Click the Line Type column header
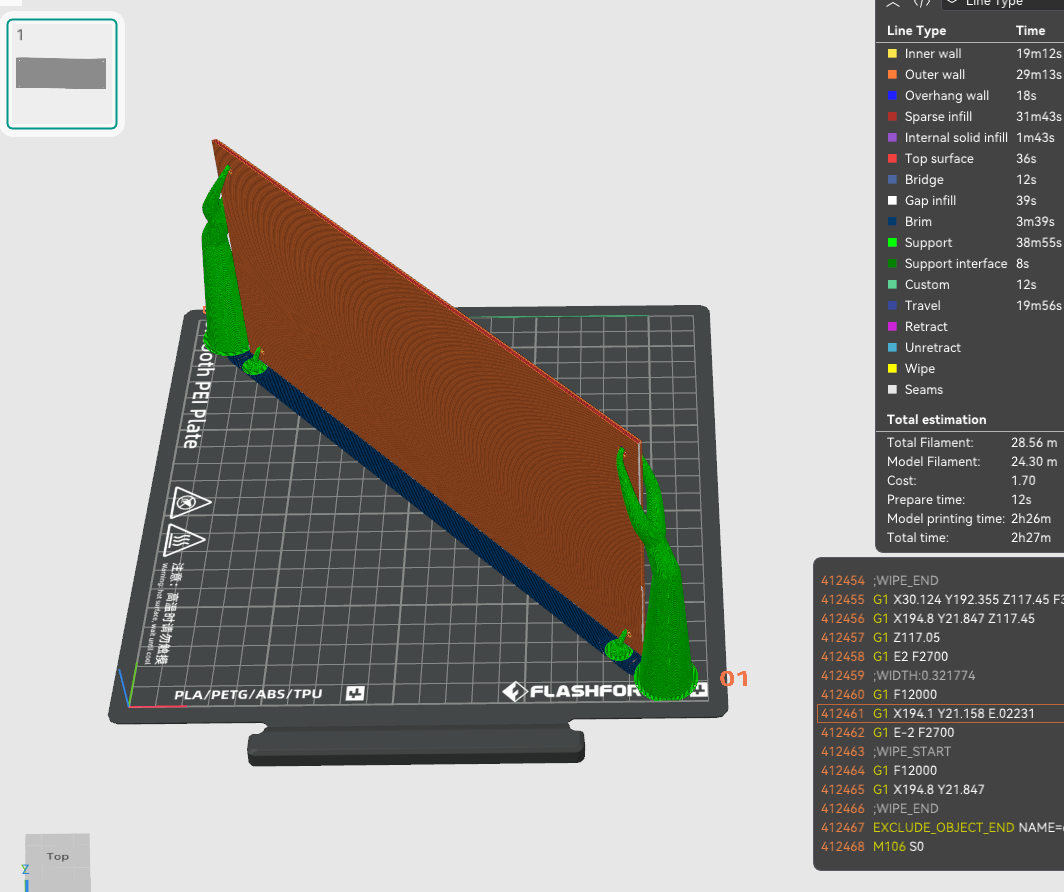The image size is (1064, 892). [916, 31]
